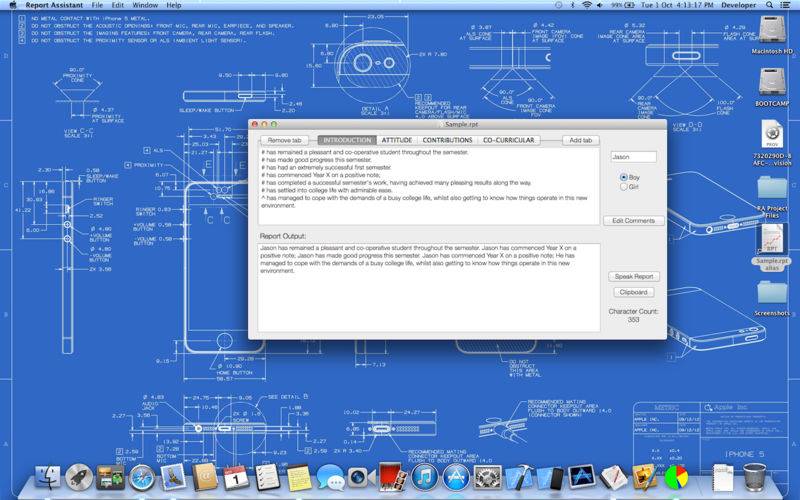Open iOS Simulator icon in Dock
The image size is (800, 500).
click(550, 478)
